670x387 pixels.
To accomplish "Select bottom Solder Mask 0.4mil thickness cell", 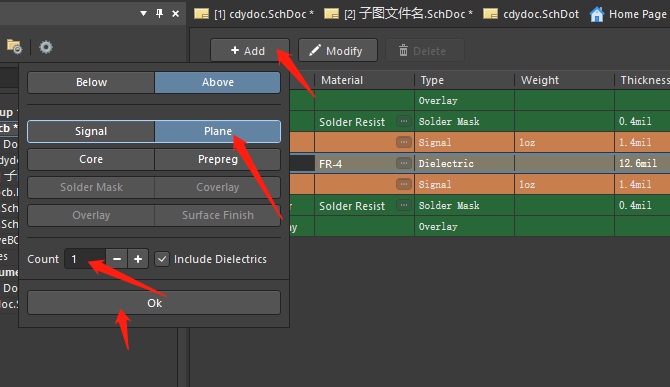I will pos(642,205).
